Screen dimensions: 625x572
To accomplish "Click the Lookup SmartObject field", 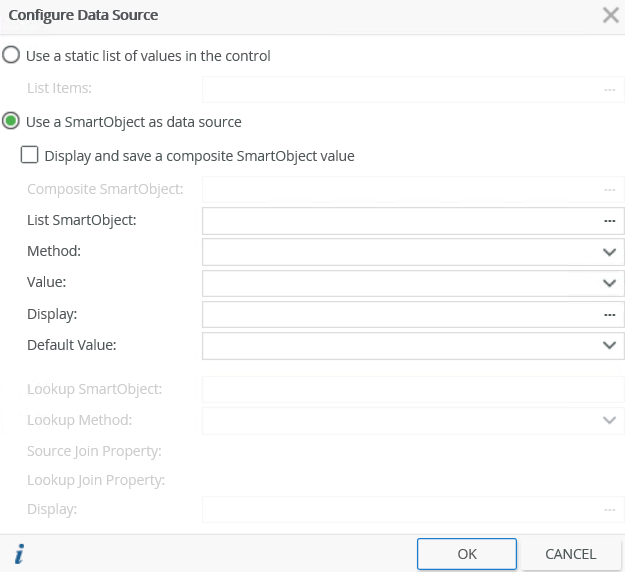I will (x=412, y=389).
